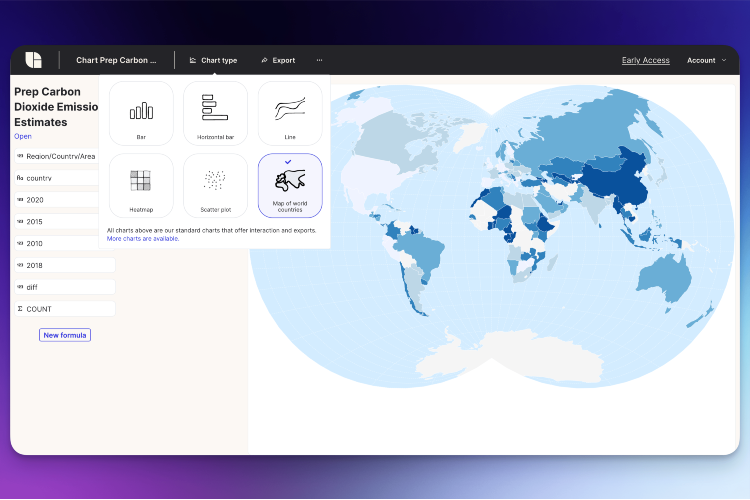Click the New formula button
This screenshot has width=750, height=500.
(x=65, y=335)
